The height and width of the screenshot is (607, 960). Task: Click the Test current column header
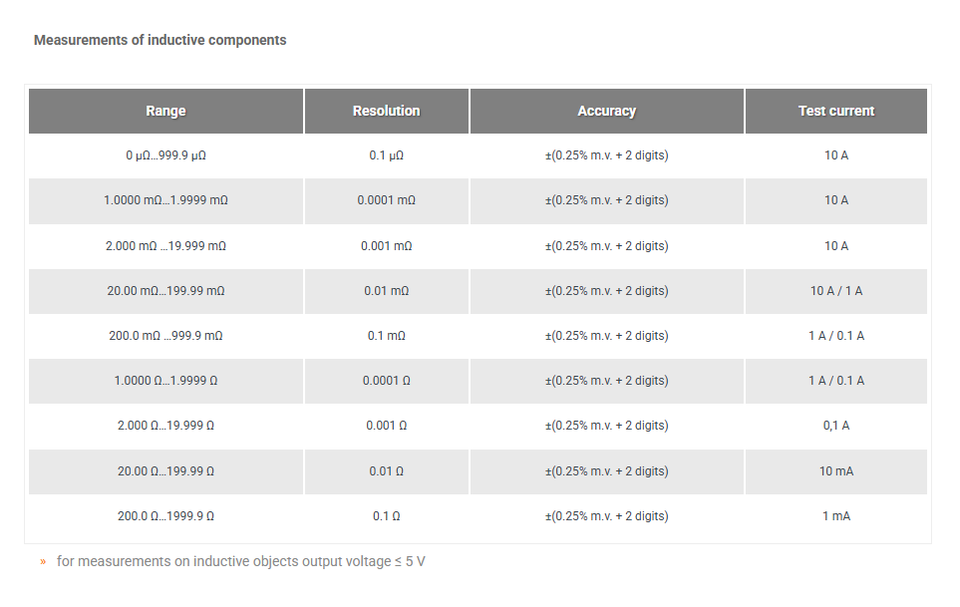pyautogui.click(x=836, y=111)
